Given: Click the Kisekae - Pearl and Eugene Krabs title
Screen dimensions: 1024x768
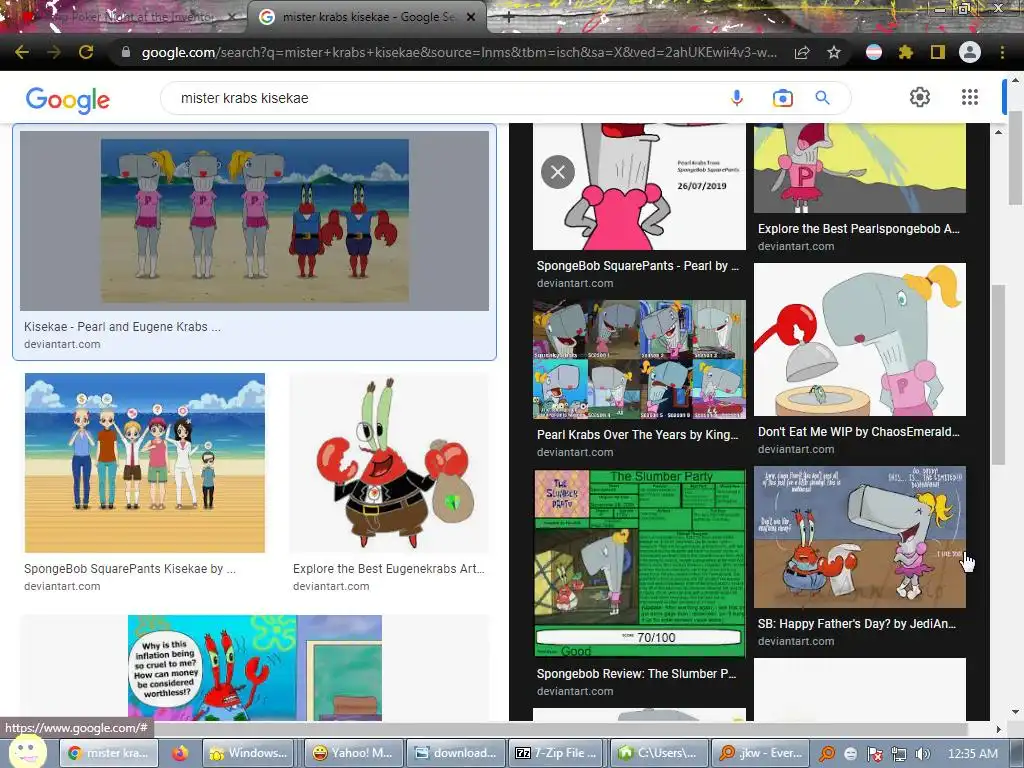Looking at the screenshot, I should tap(122, 327).
